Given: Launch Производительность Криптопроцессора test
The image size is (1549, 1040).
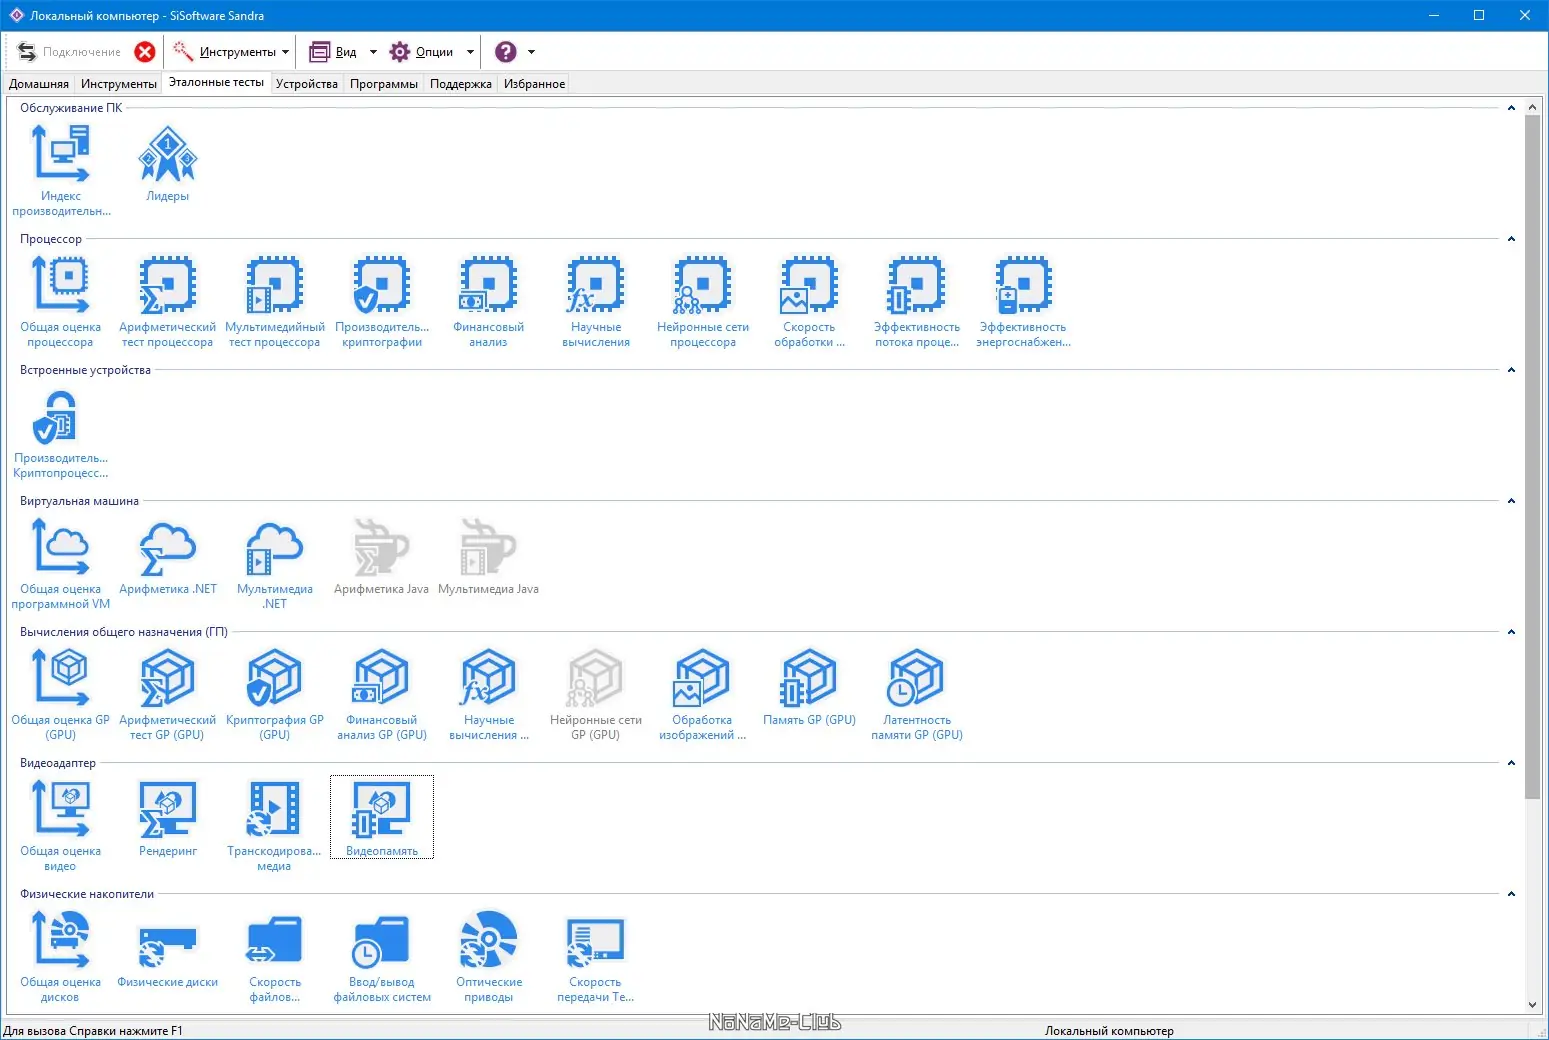Looking at the screenshot, I should [x=61, y=432].
